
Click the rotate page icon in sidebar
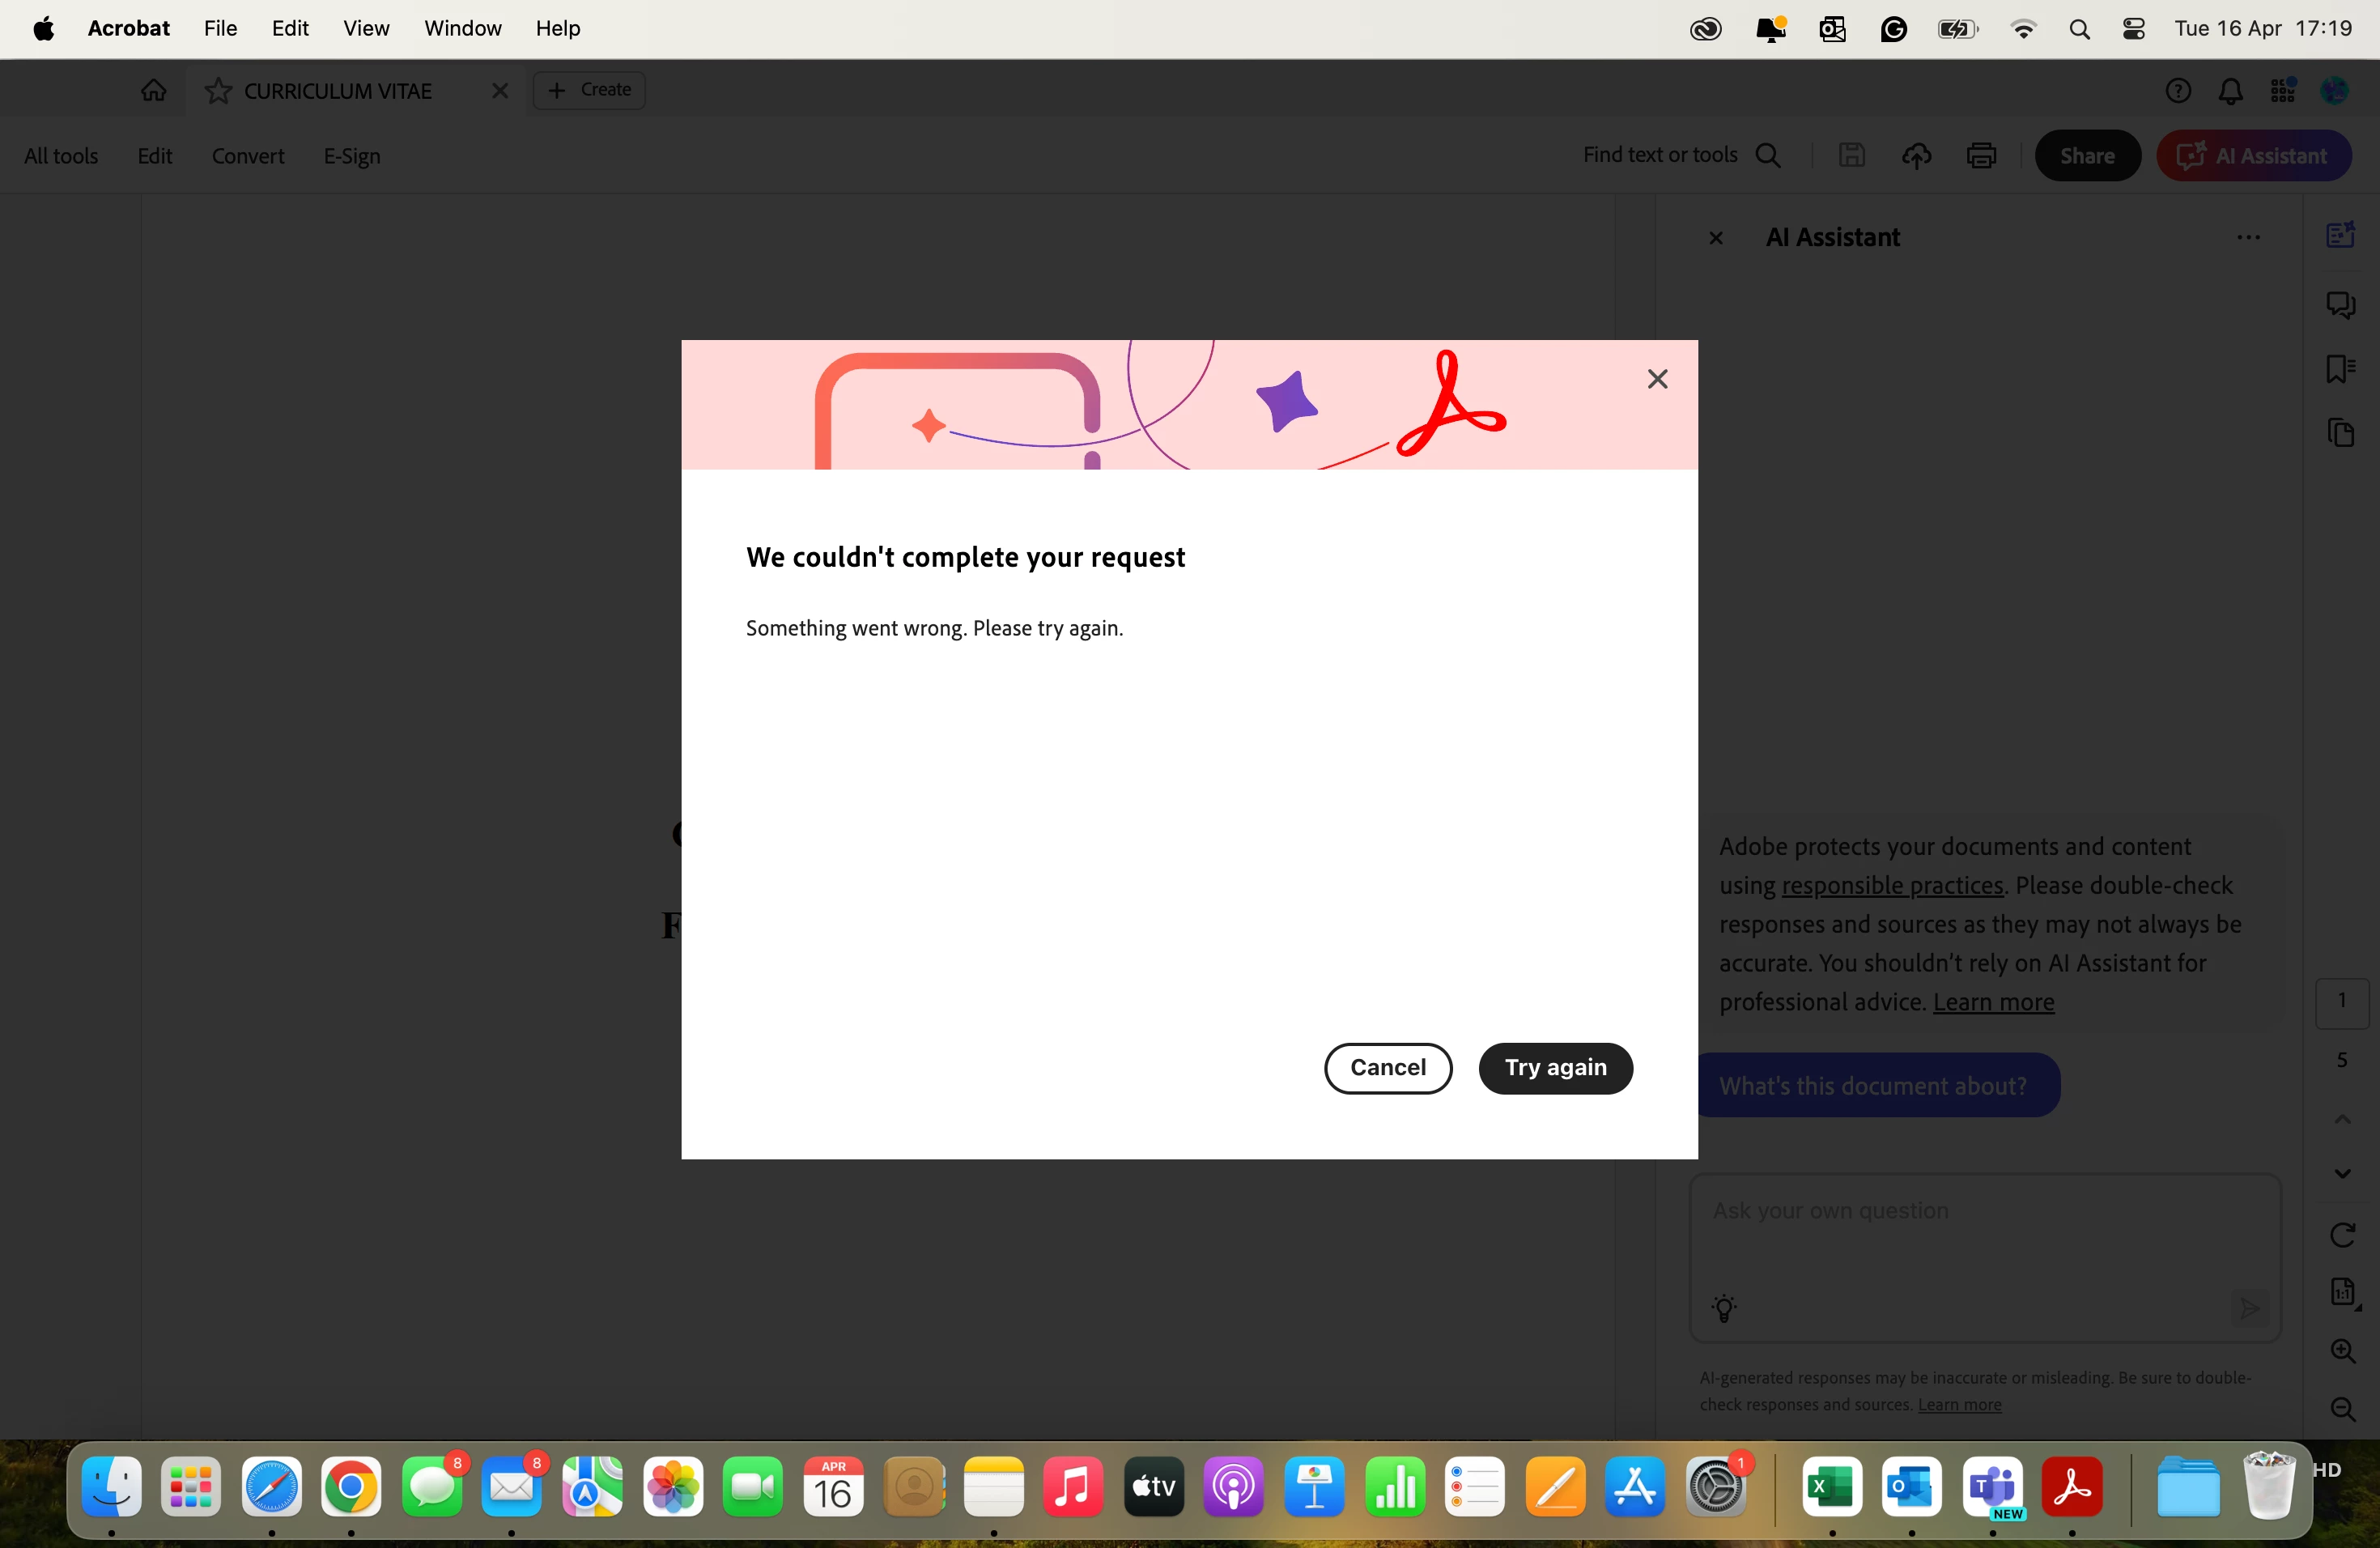tap(2342, 1236)
